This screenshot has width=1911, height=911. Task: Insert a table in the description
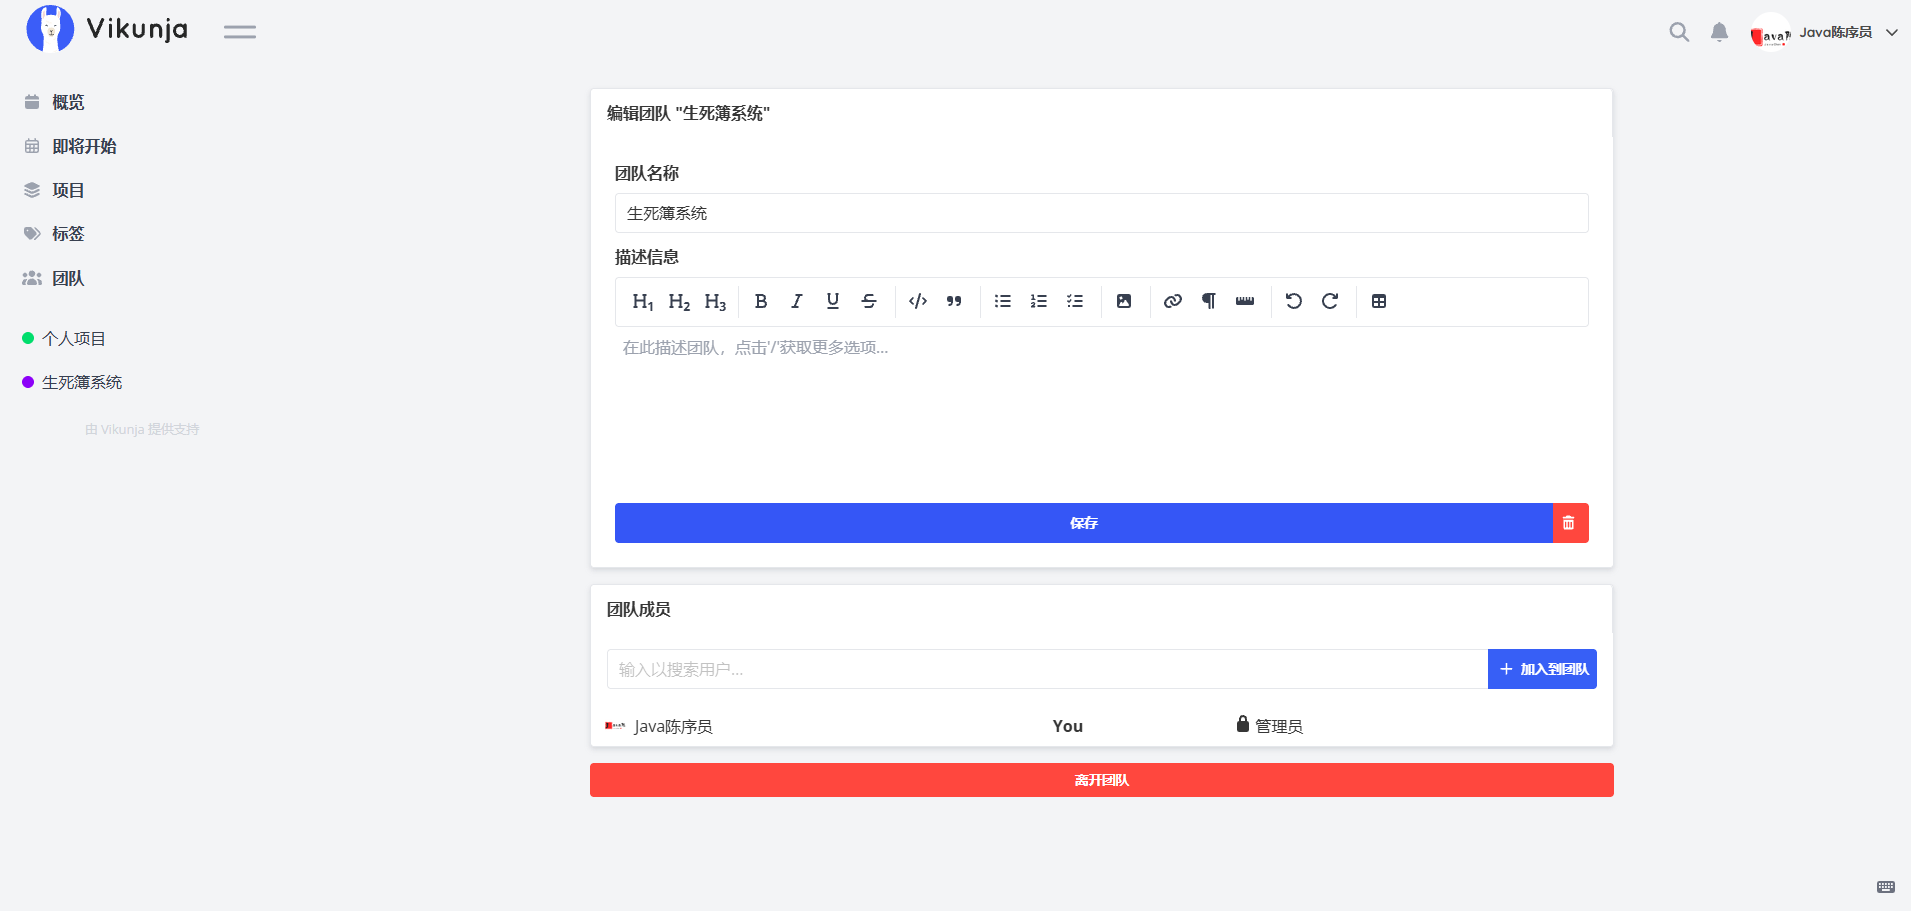1379,301
